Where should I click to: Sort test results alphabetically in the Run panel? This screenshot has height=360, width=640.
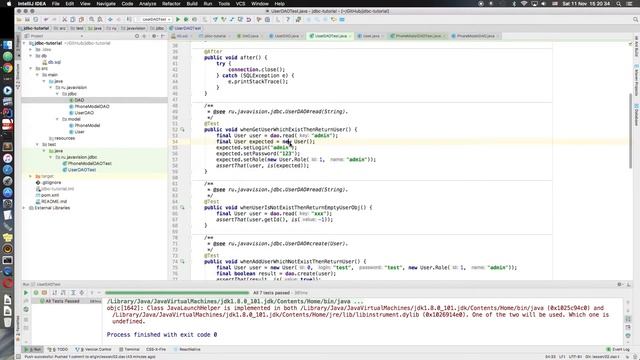pyautogui.click(x=55, y=293)
